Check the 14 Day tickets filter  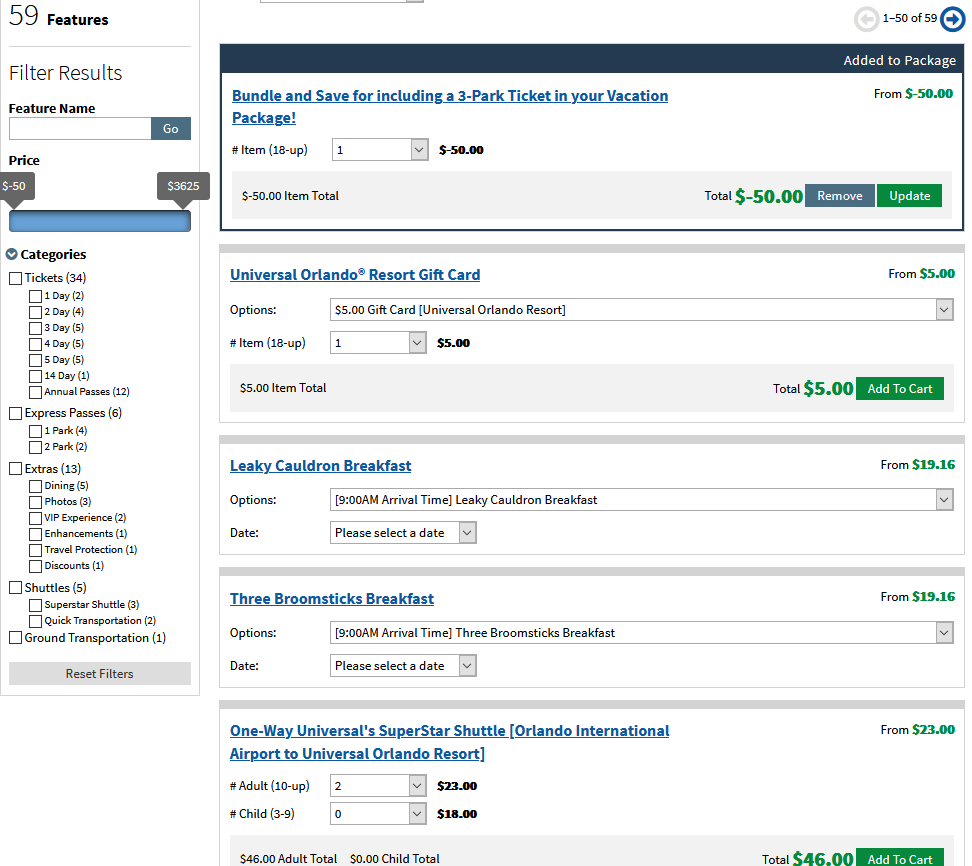tap(35, 376)
